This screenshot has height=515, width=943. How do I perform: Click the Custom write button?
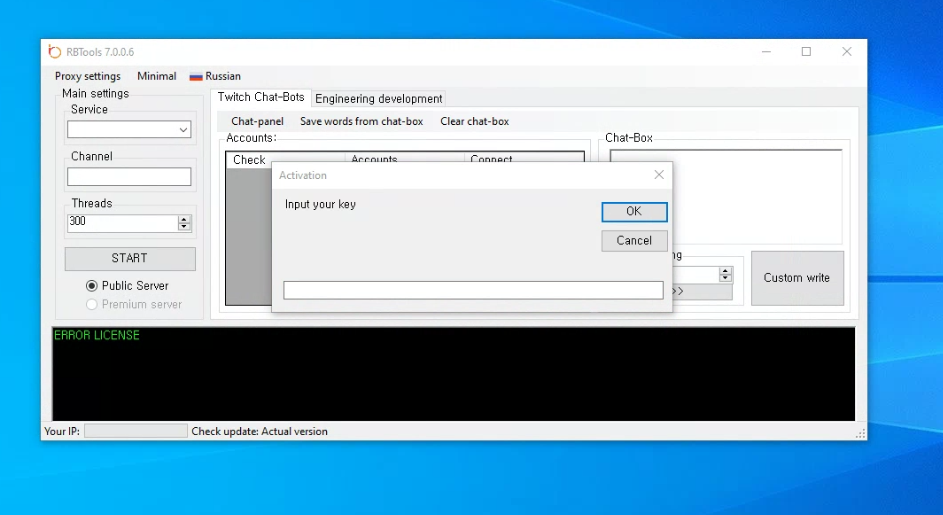797,278
